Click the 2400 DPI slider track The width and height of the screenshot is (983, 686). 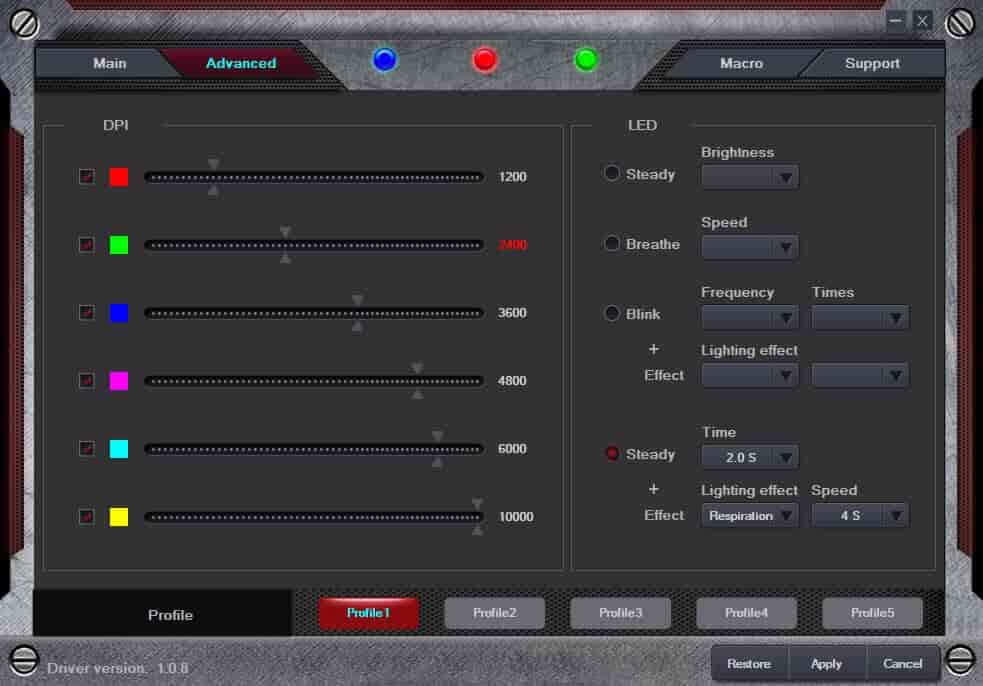pyautogui.click(x=314, y=245)
